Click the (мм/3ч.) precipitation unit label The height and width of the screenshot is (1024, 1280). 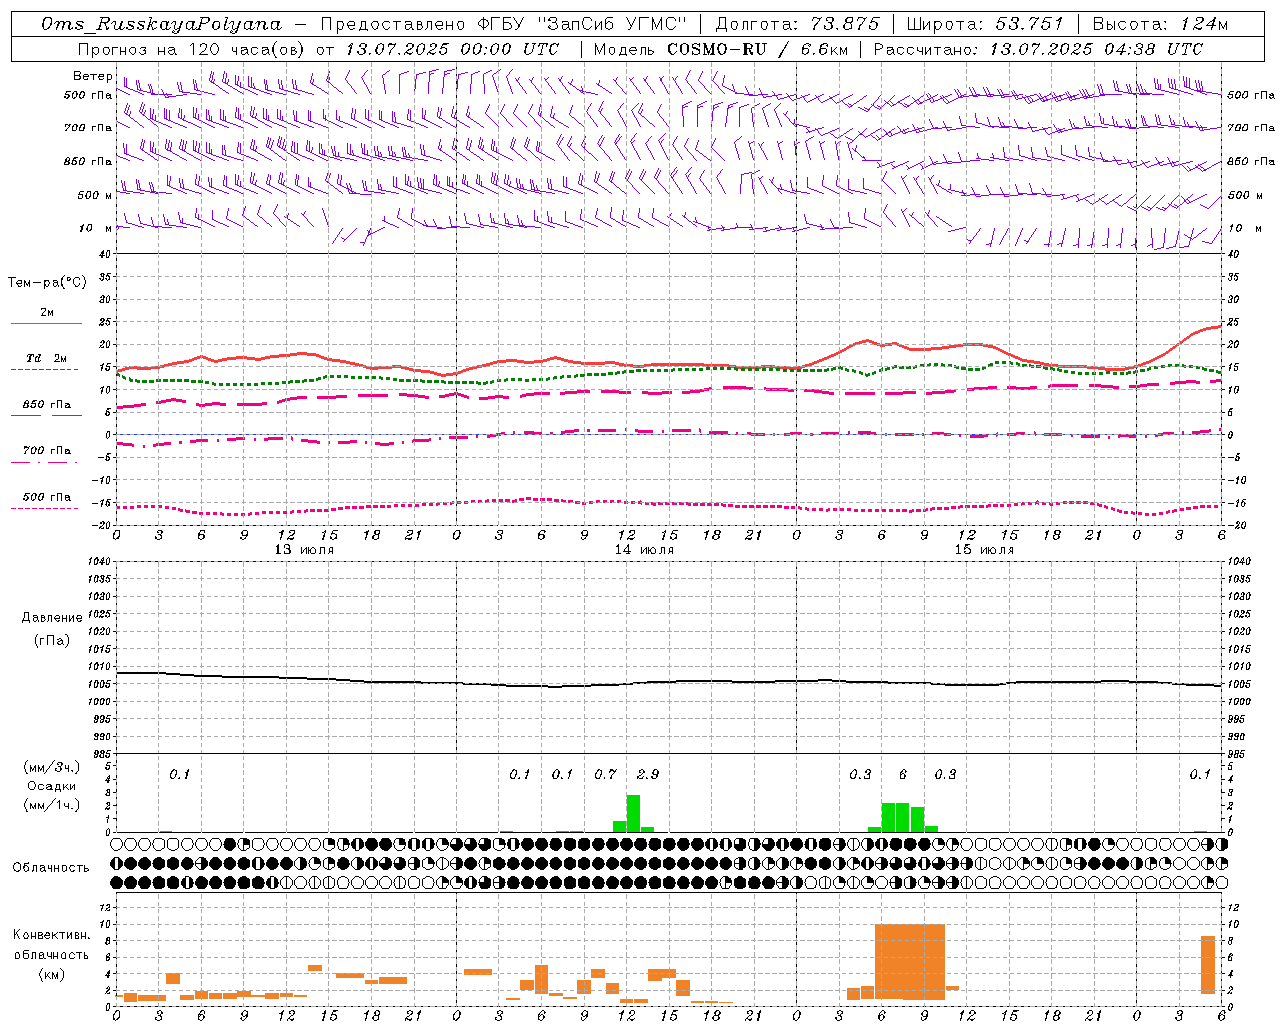coord(51,767)
